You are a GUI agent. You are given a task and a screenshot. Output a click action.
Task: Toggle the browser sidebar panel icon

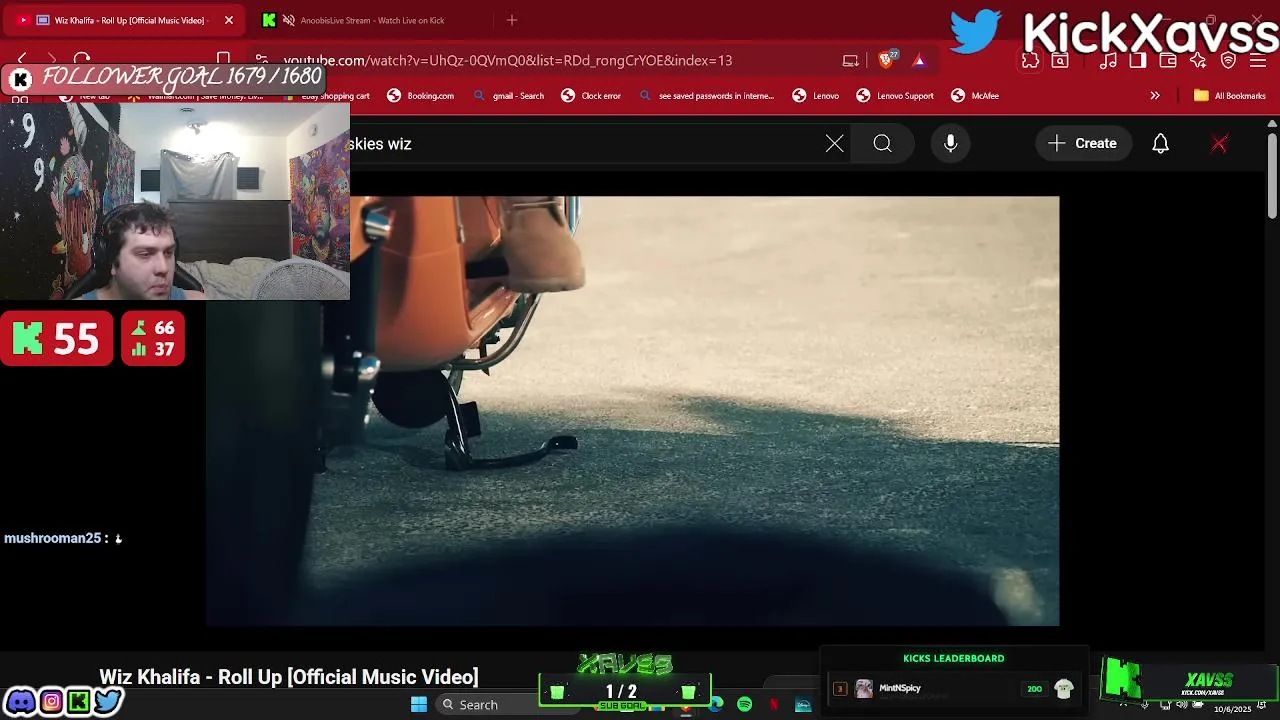pos(1138,60)
